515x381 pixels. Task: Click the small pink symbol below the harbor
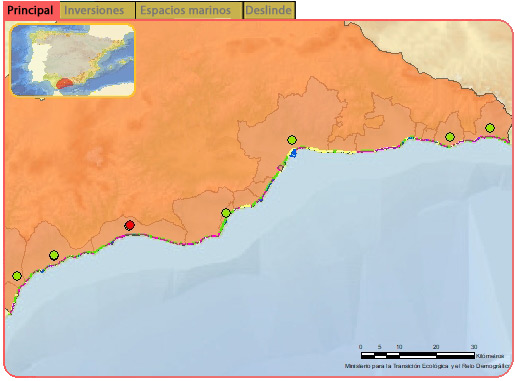pos(280,168)
